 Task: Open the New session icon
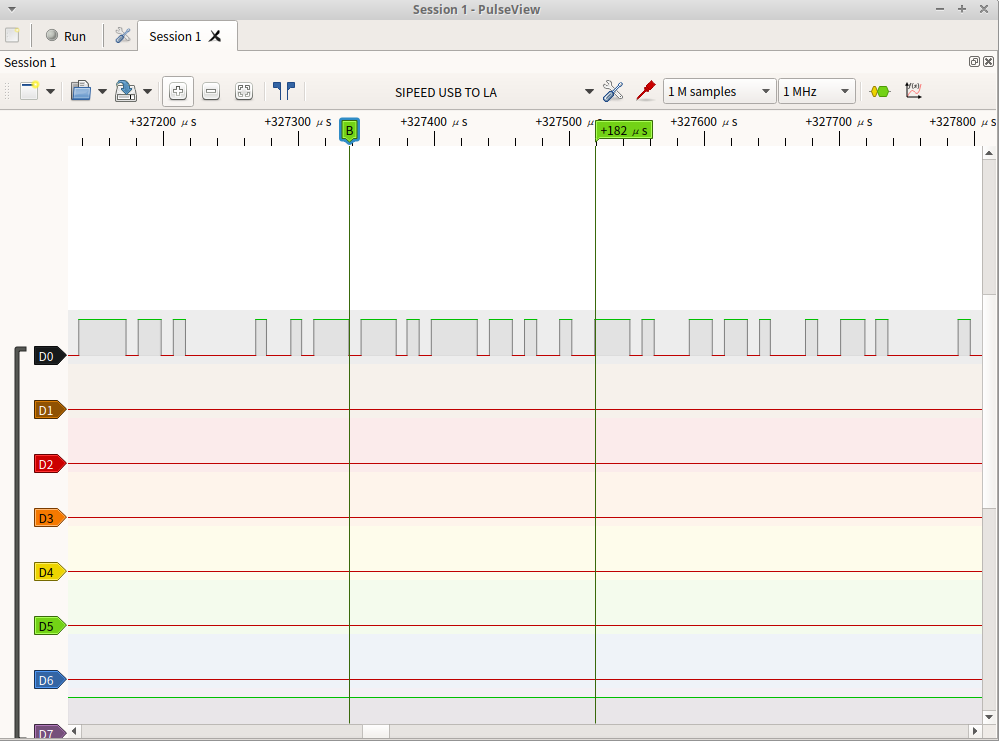pos(29,91)
